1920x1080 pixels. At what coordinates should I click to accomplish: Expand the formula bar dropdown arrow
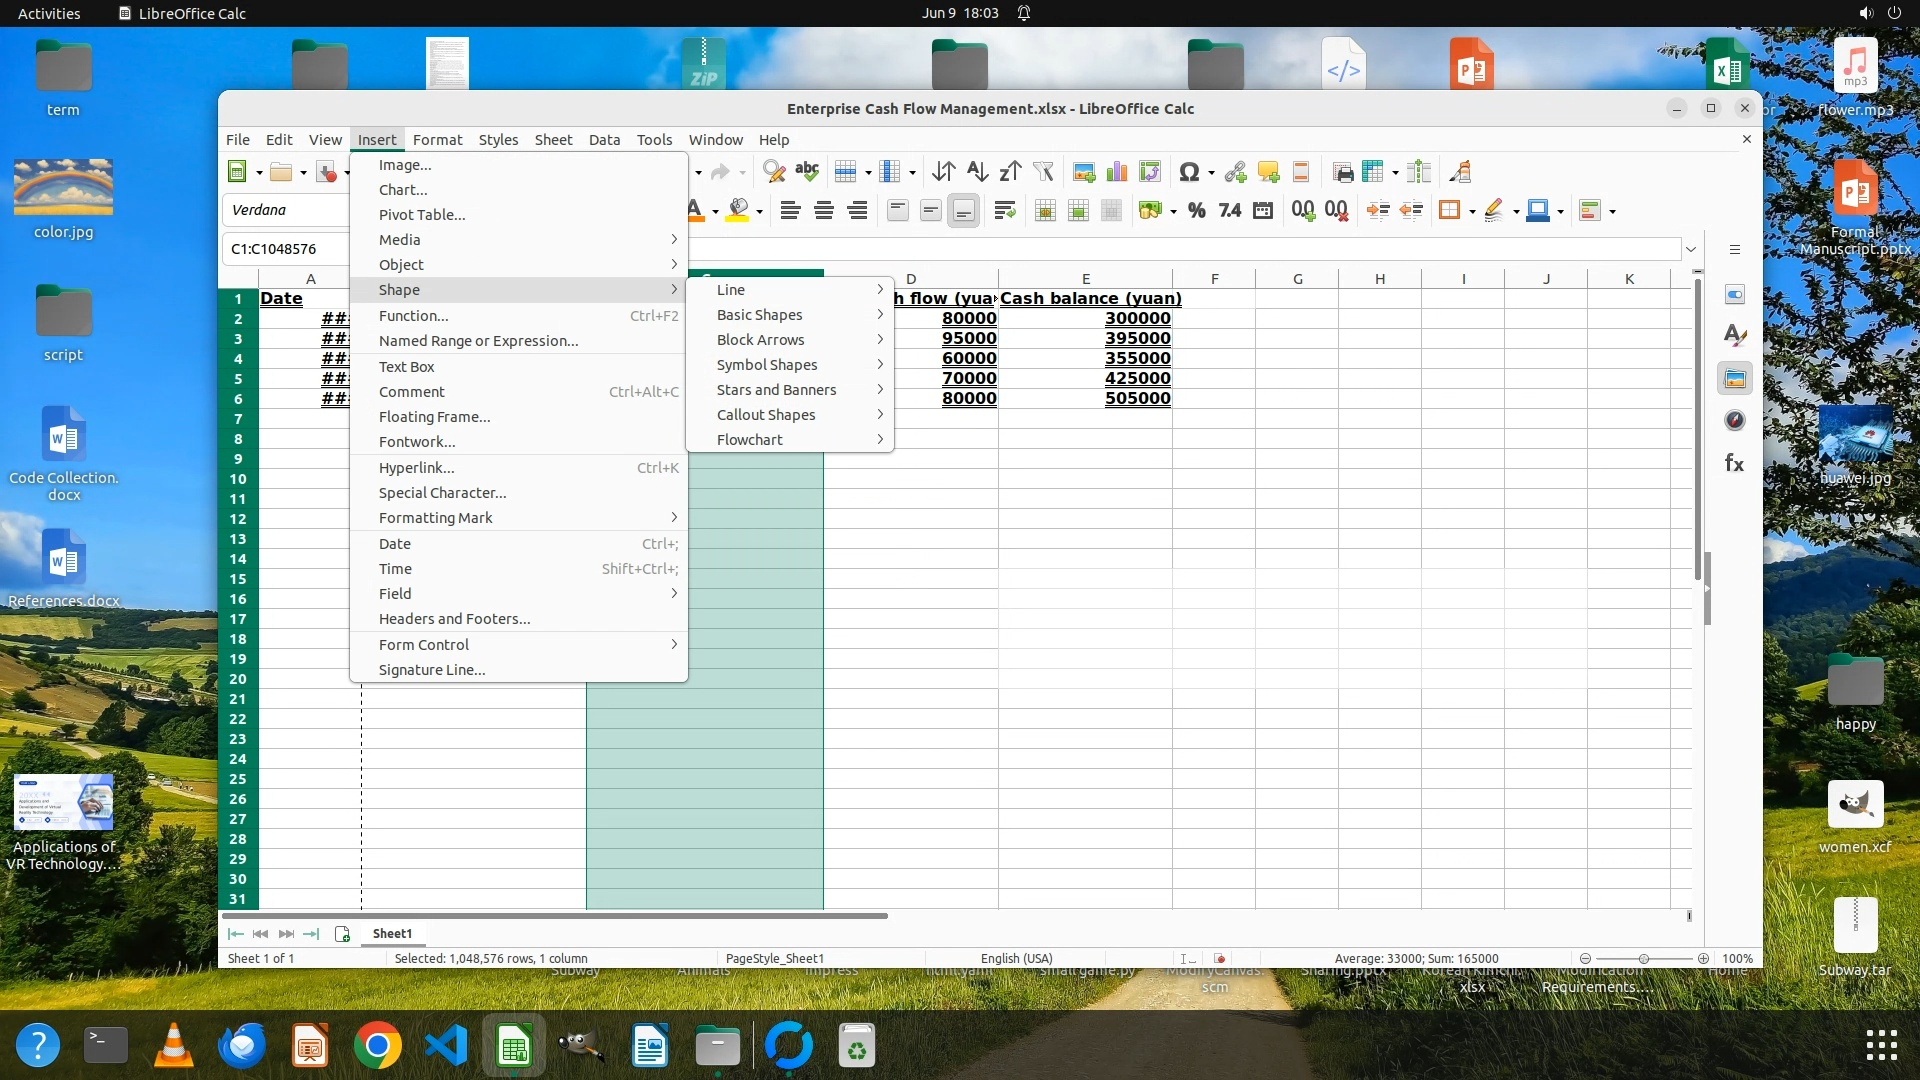1691,249
